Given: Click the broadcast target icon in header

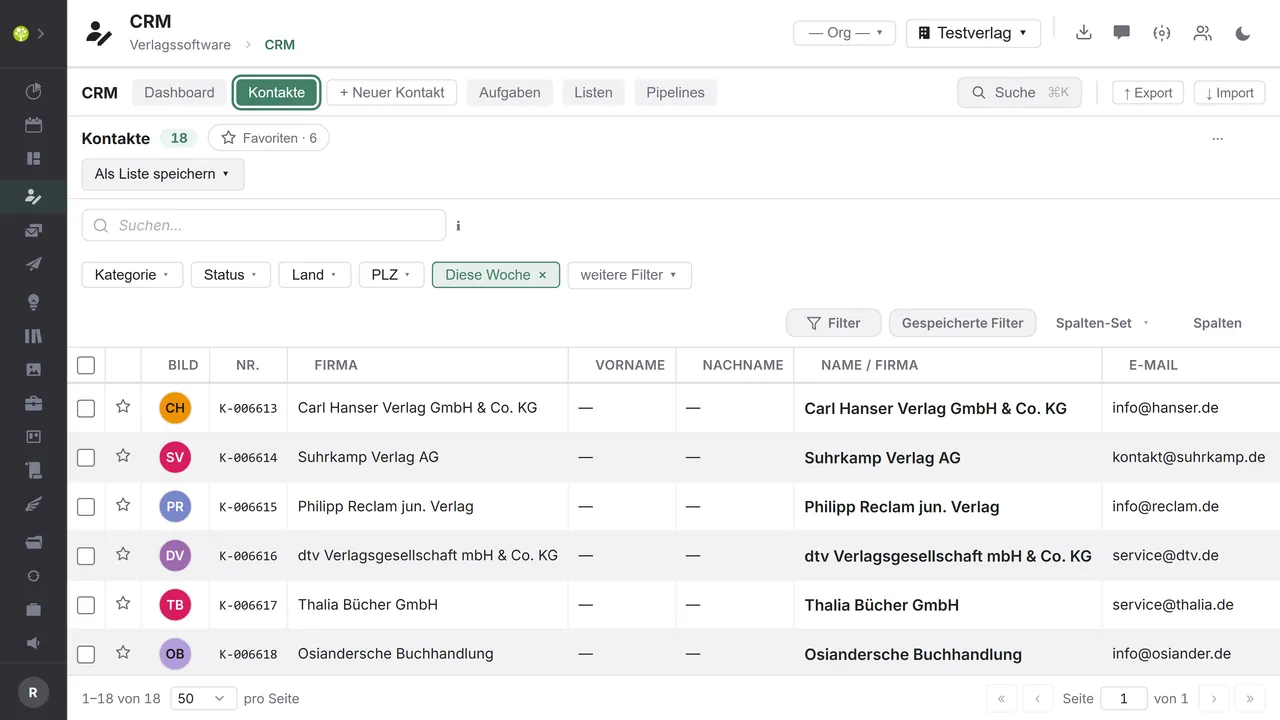Looking at the screenshot, I should pyautogui.click(x=1161, y=33).
